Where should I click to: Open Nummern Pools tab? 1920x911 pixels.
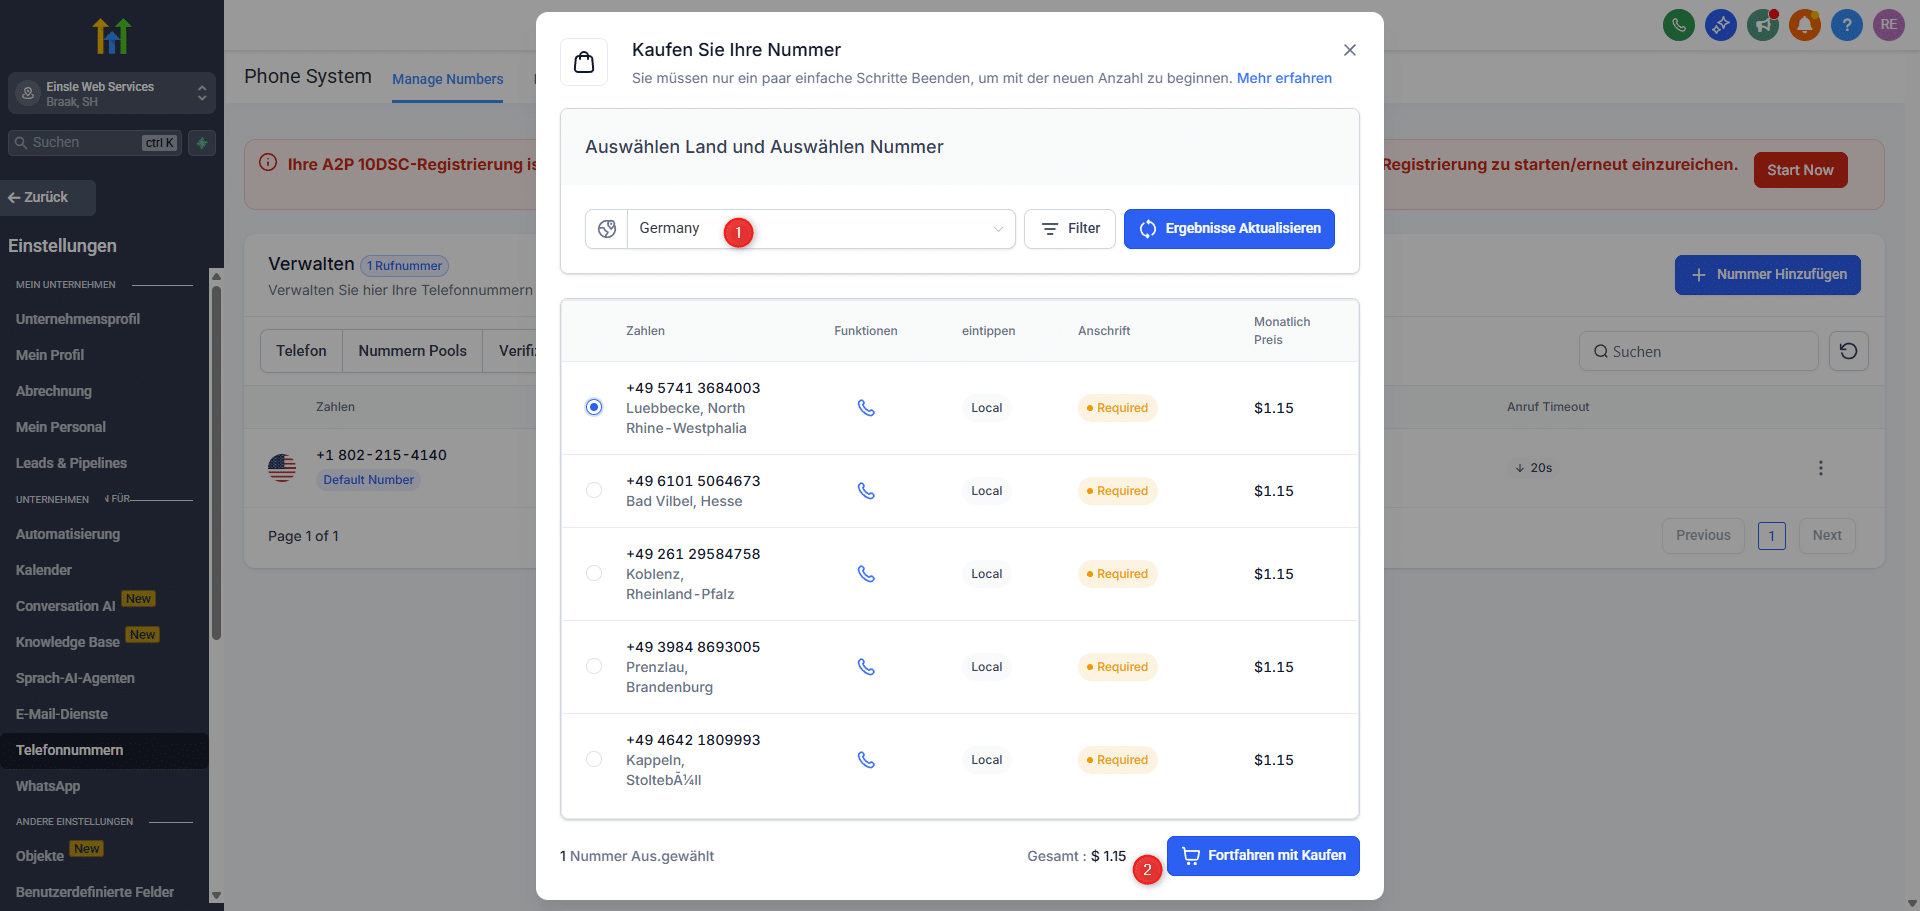[412, 351]
